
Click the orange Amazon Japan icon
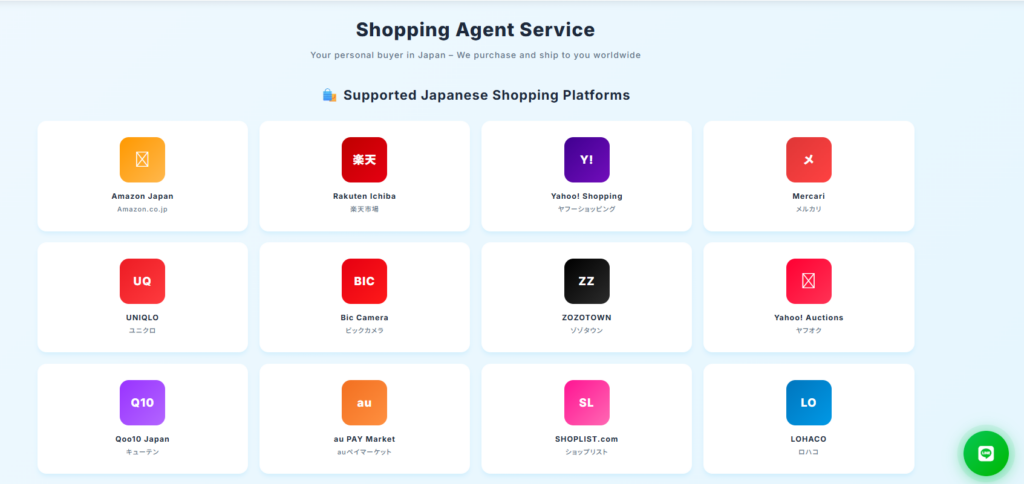tap(142, 160)
